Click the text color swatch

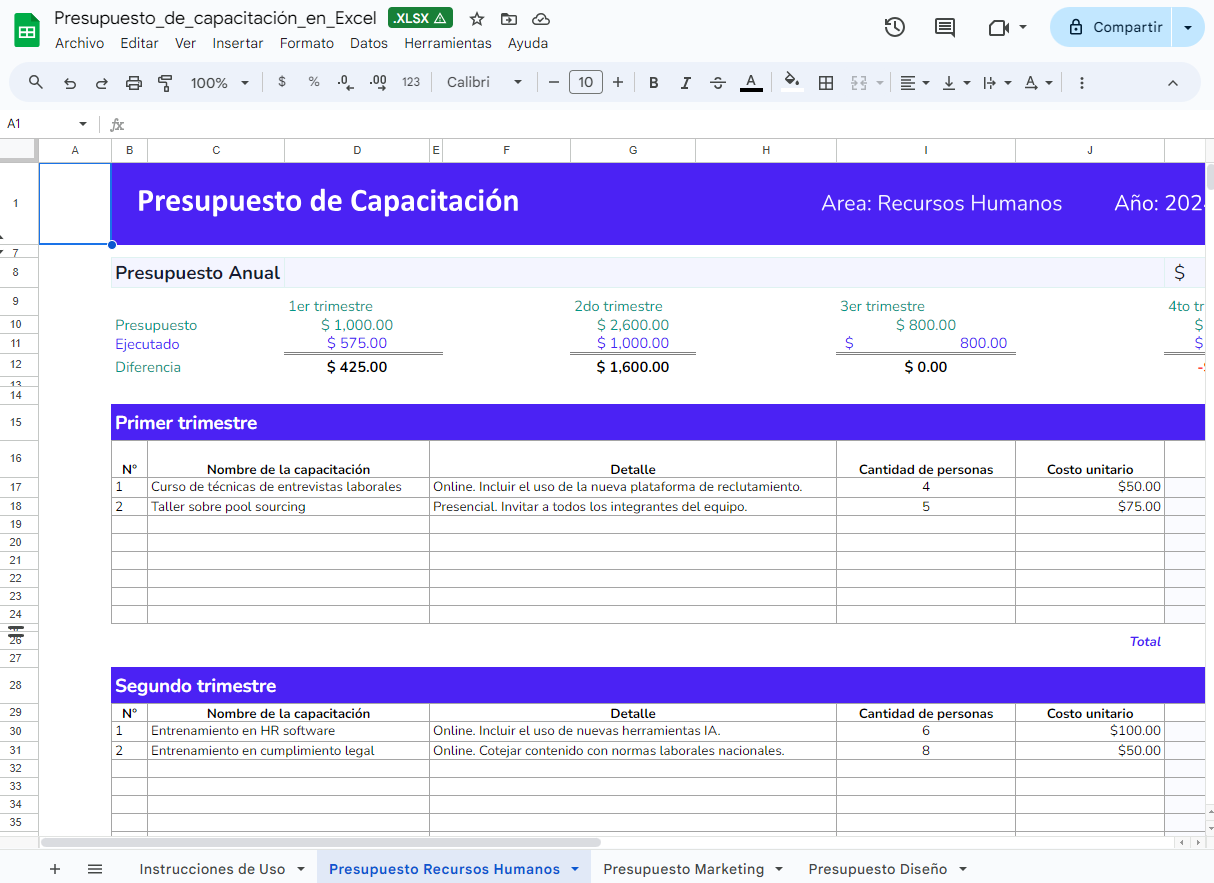click(x=751, y=82)
